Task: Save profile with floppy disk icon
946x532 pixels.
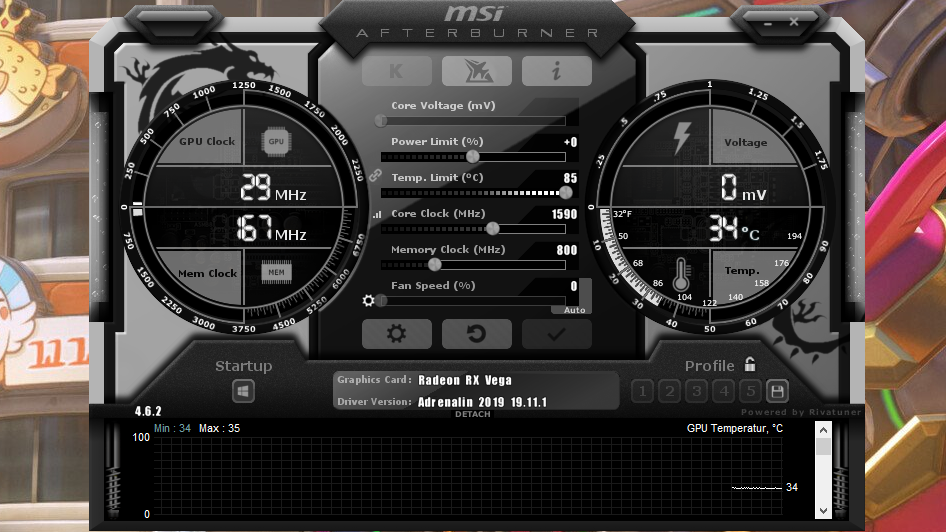Action: click(777, 391)
